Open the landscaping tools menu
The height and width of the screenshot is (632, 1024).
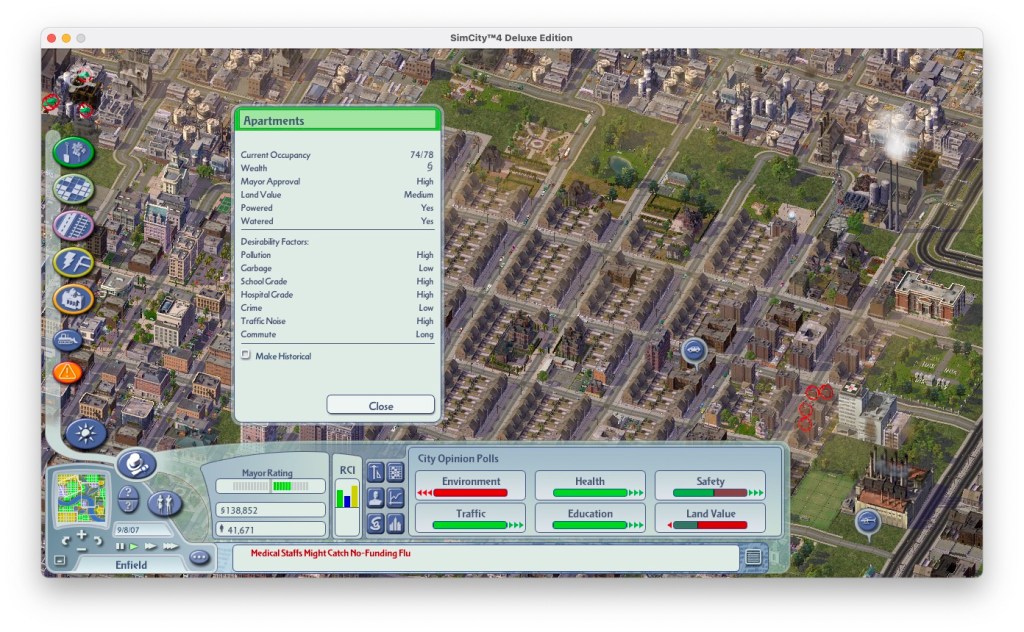(x=73, y=152)
